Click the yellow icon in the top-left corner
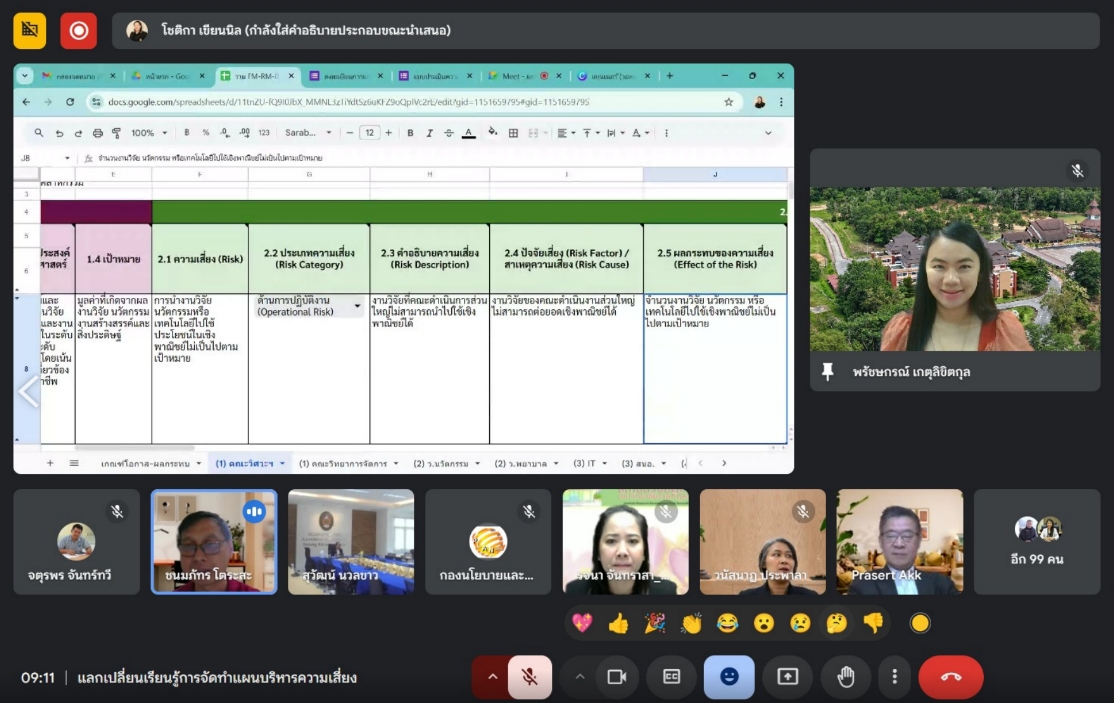 30,31
